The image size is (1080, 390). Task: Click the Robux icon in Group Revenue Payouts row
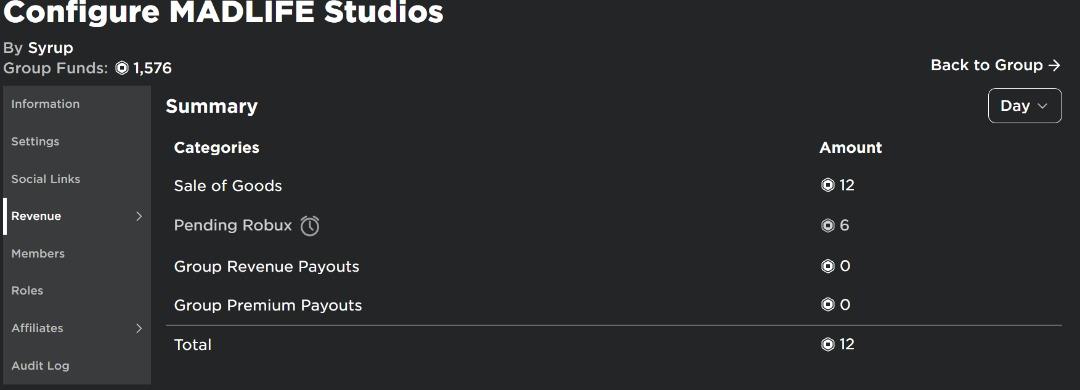pyautogui.click(x=827, y=266)
